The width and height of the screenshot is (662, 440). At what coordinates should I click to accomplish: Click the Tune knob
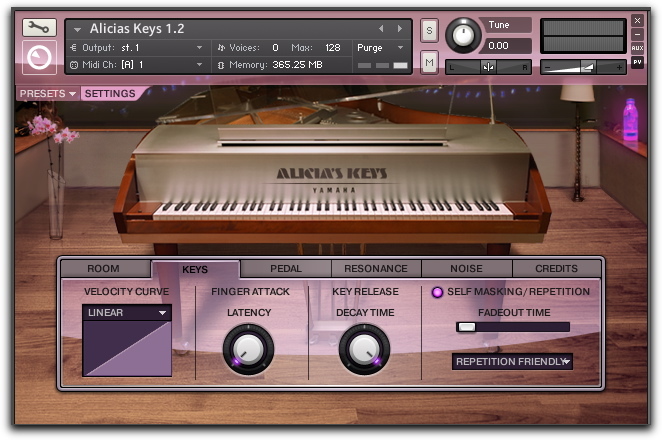point(463,35)
